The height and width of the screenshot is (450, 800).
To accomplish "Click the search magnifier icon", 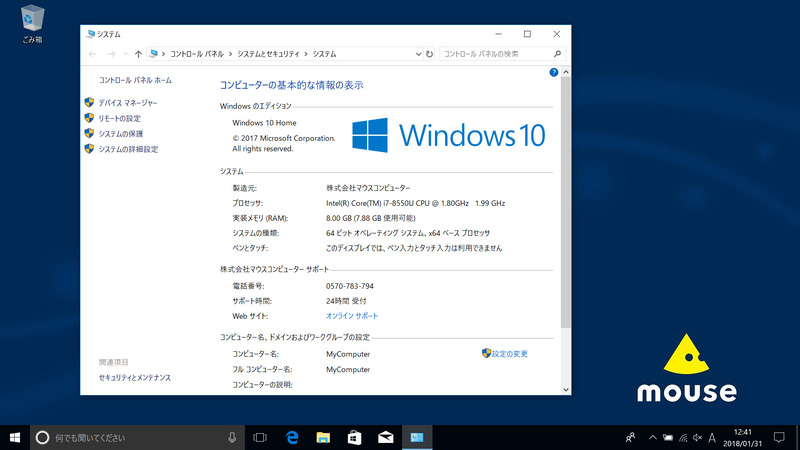I will coord(558,54).
